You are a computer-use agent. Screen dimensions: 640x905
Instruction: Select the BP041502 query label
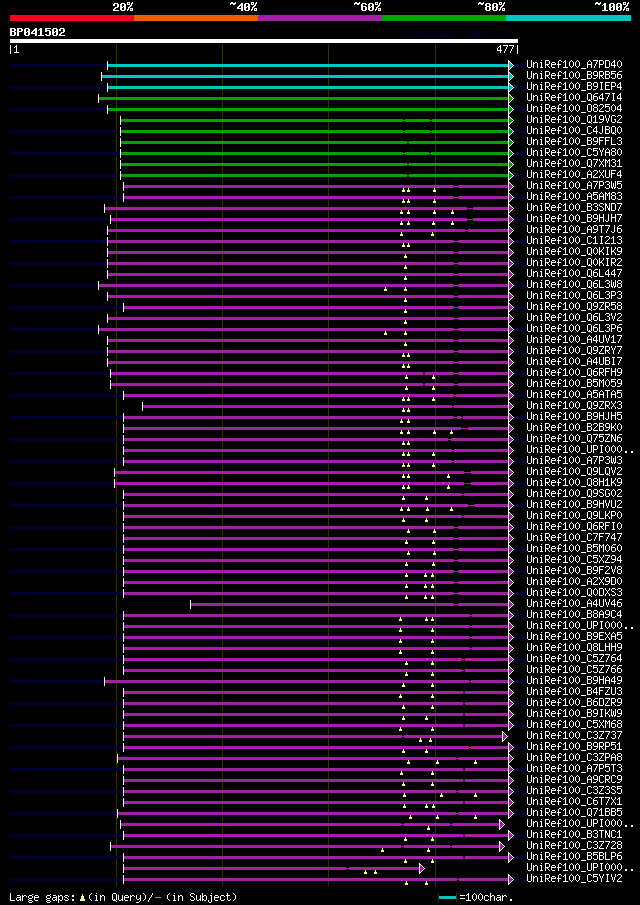coord(38,32)
